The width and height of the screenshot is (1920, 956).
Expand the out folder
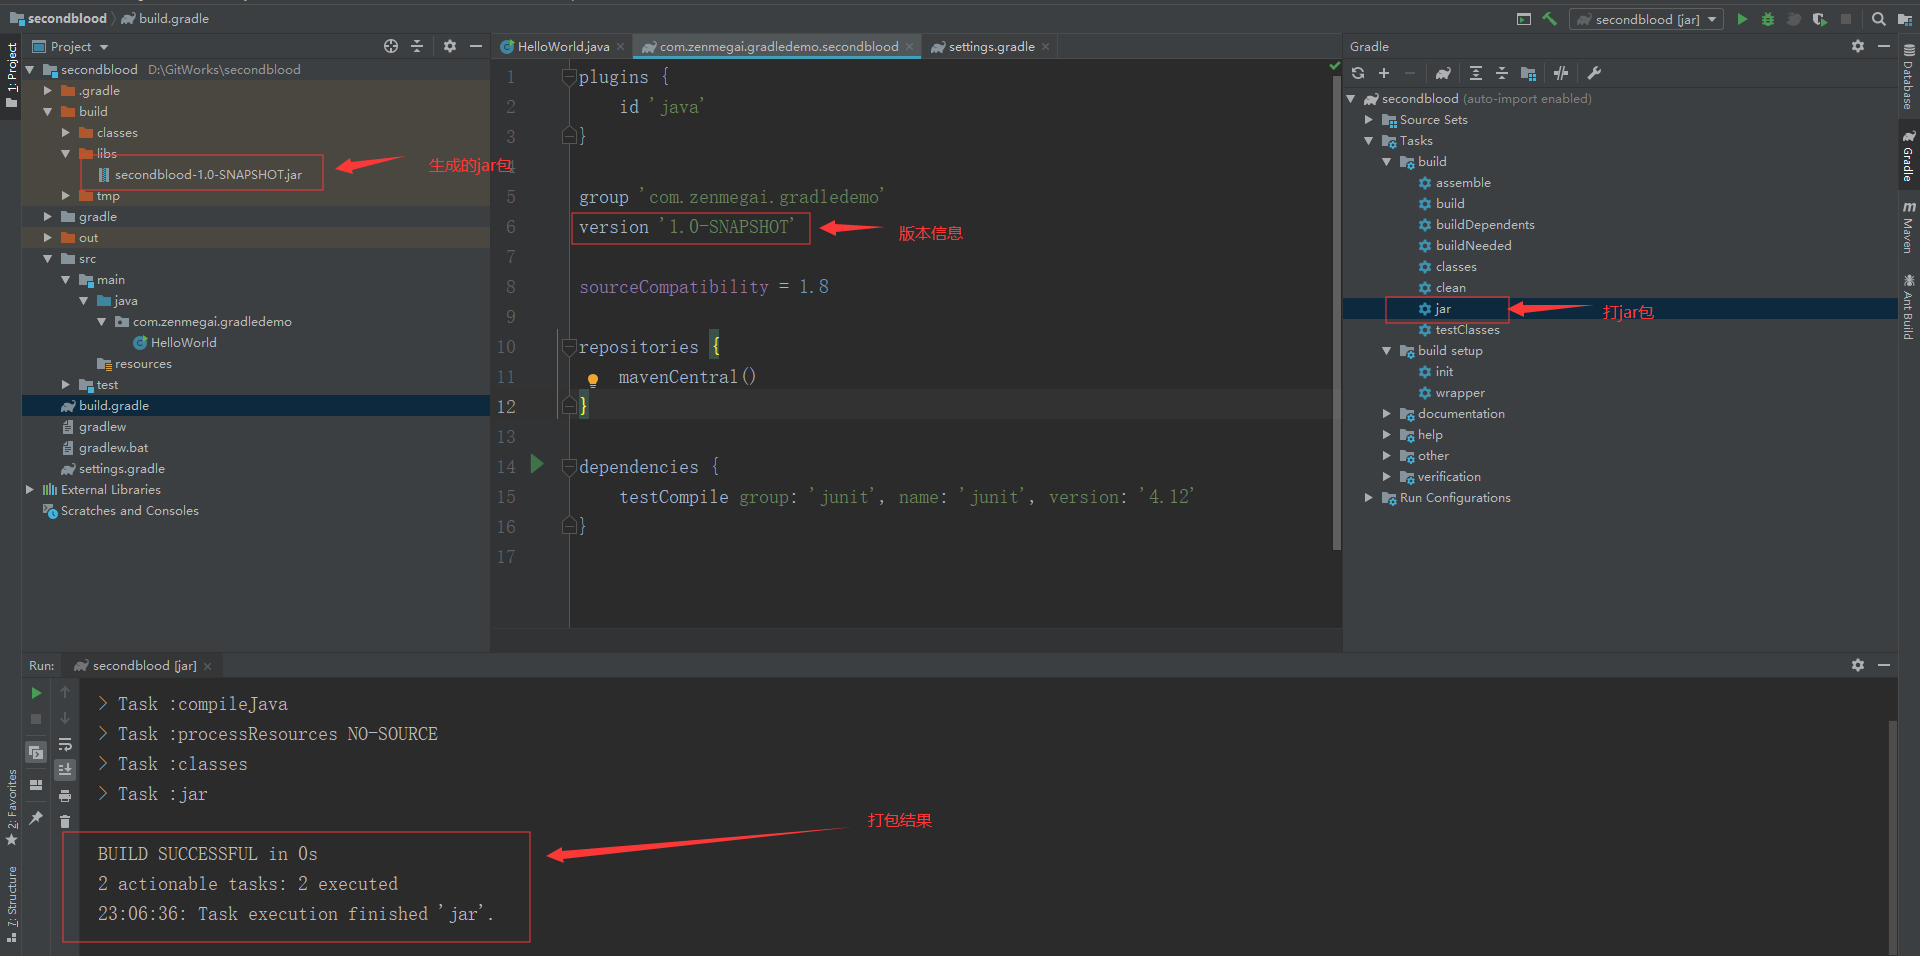[47, 238]
